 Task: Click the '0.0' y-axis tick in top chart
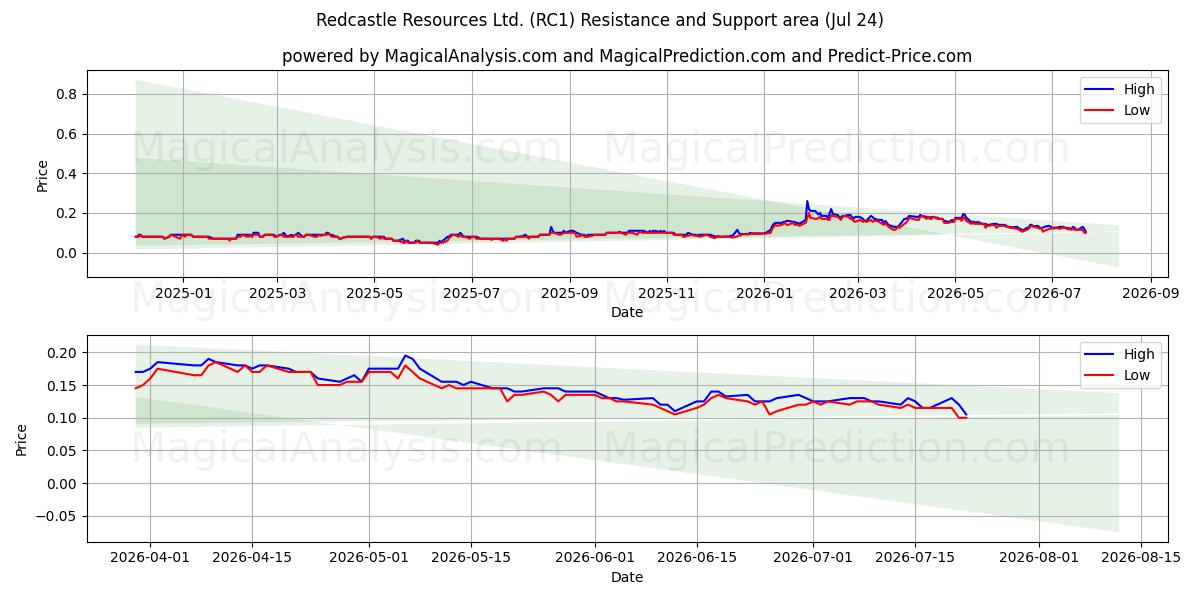(67, 253)
